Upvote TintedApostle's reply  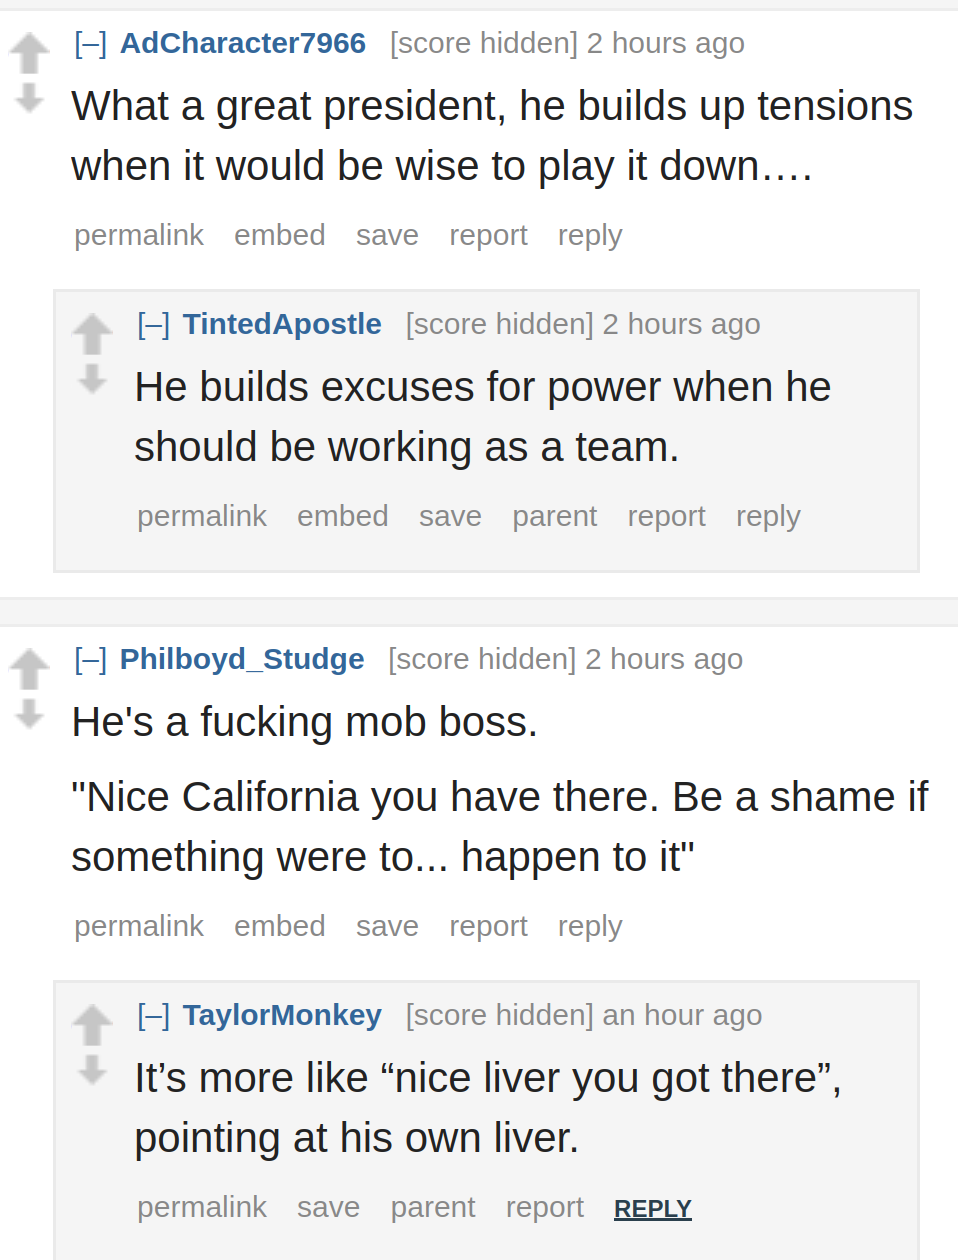[93, 334]
